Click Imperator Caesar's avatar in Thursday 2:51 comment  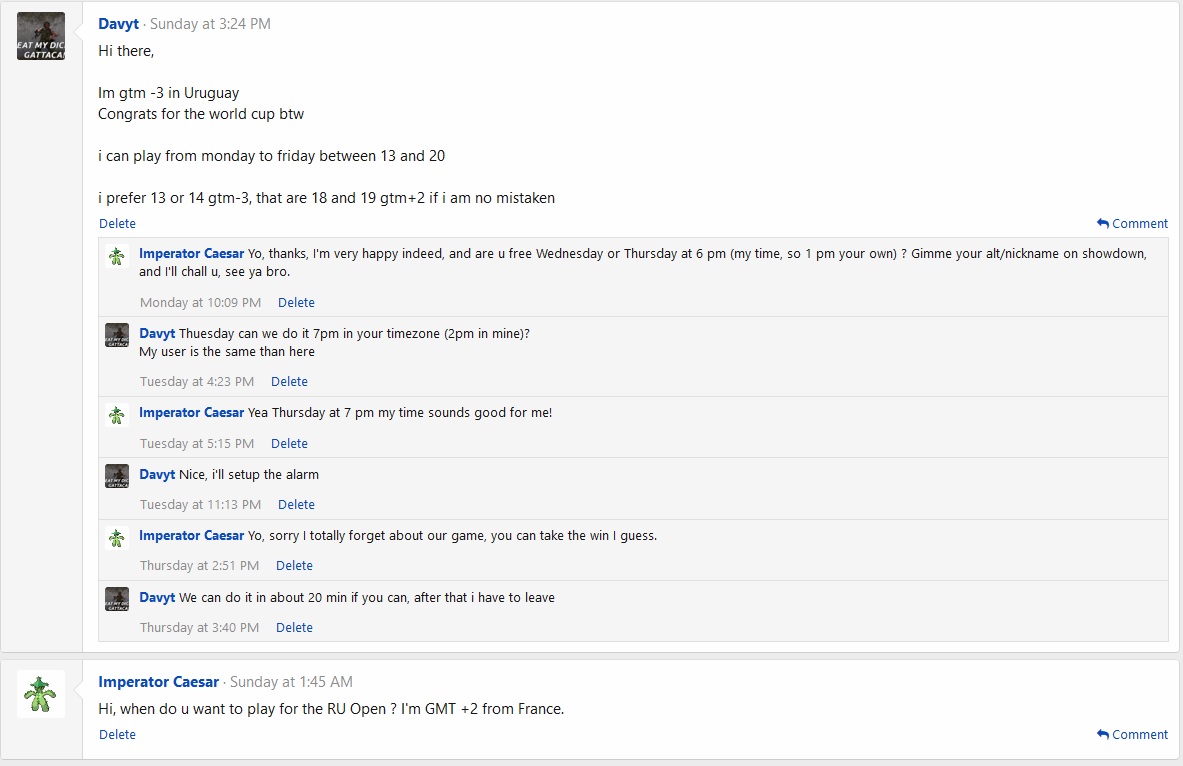pyautogui.click(x=117, y=538)
